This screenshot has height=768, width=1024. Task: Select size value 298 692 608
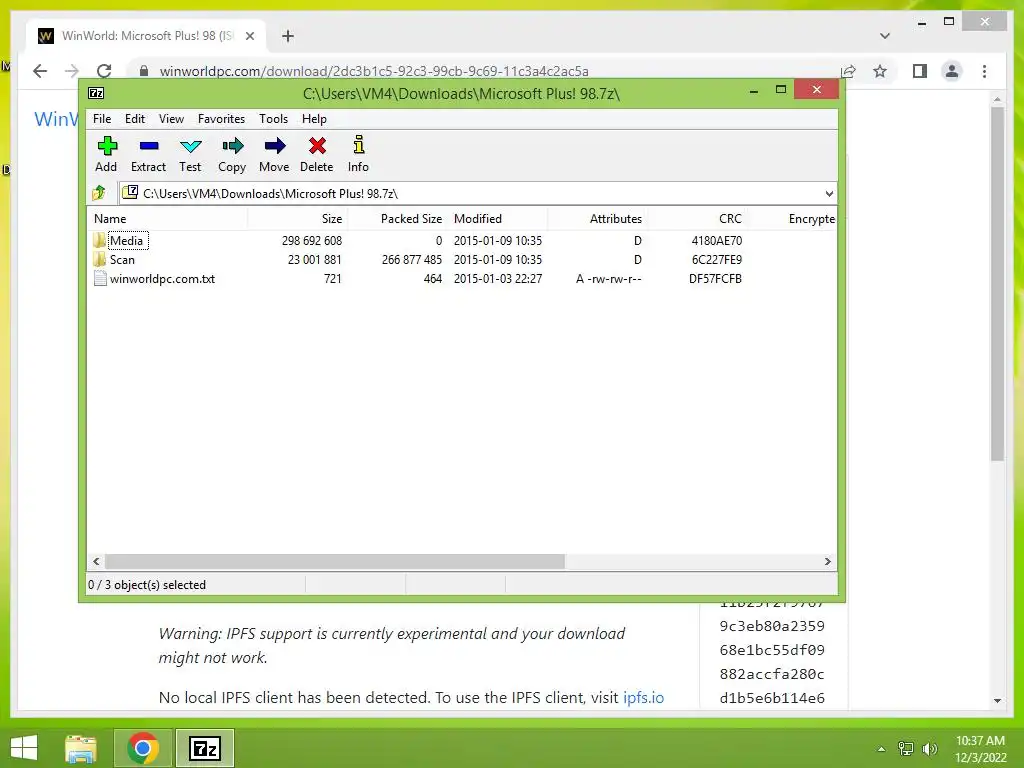(x=312, y=240)
